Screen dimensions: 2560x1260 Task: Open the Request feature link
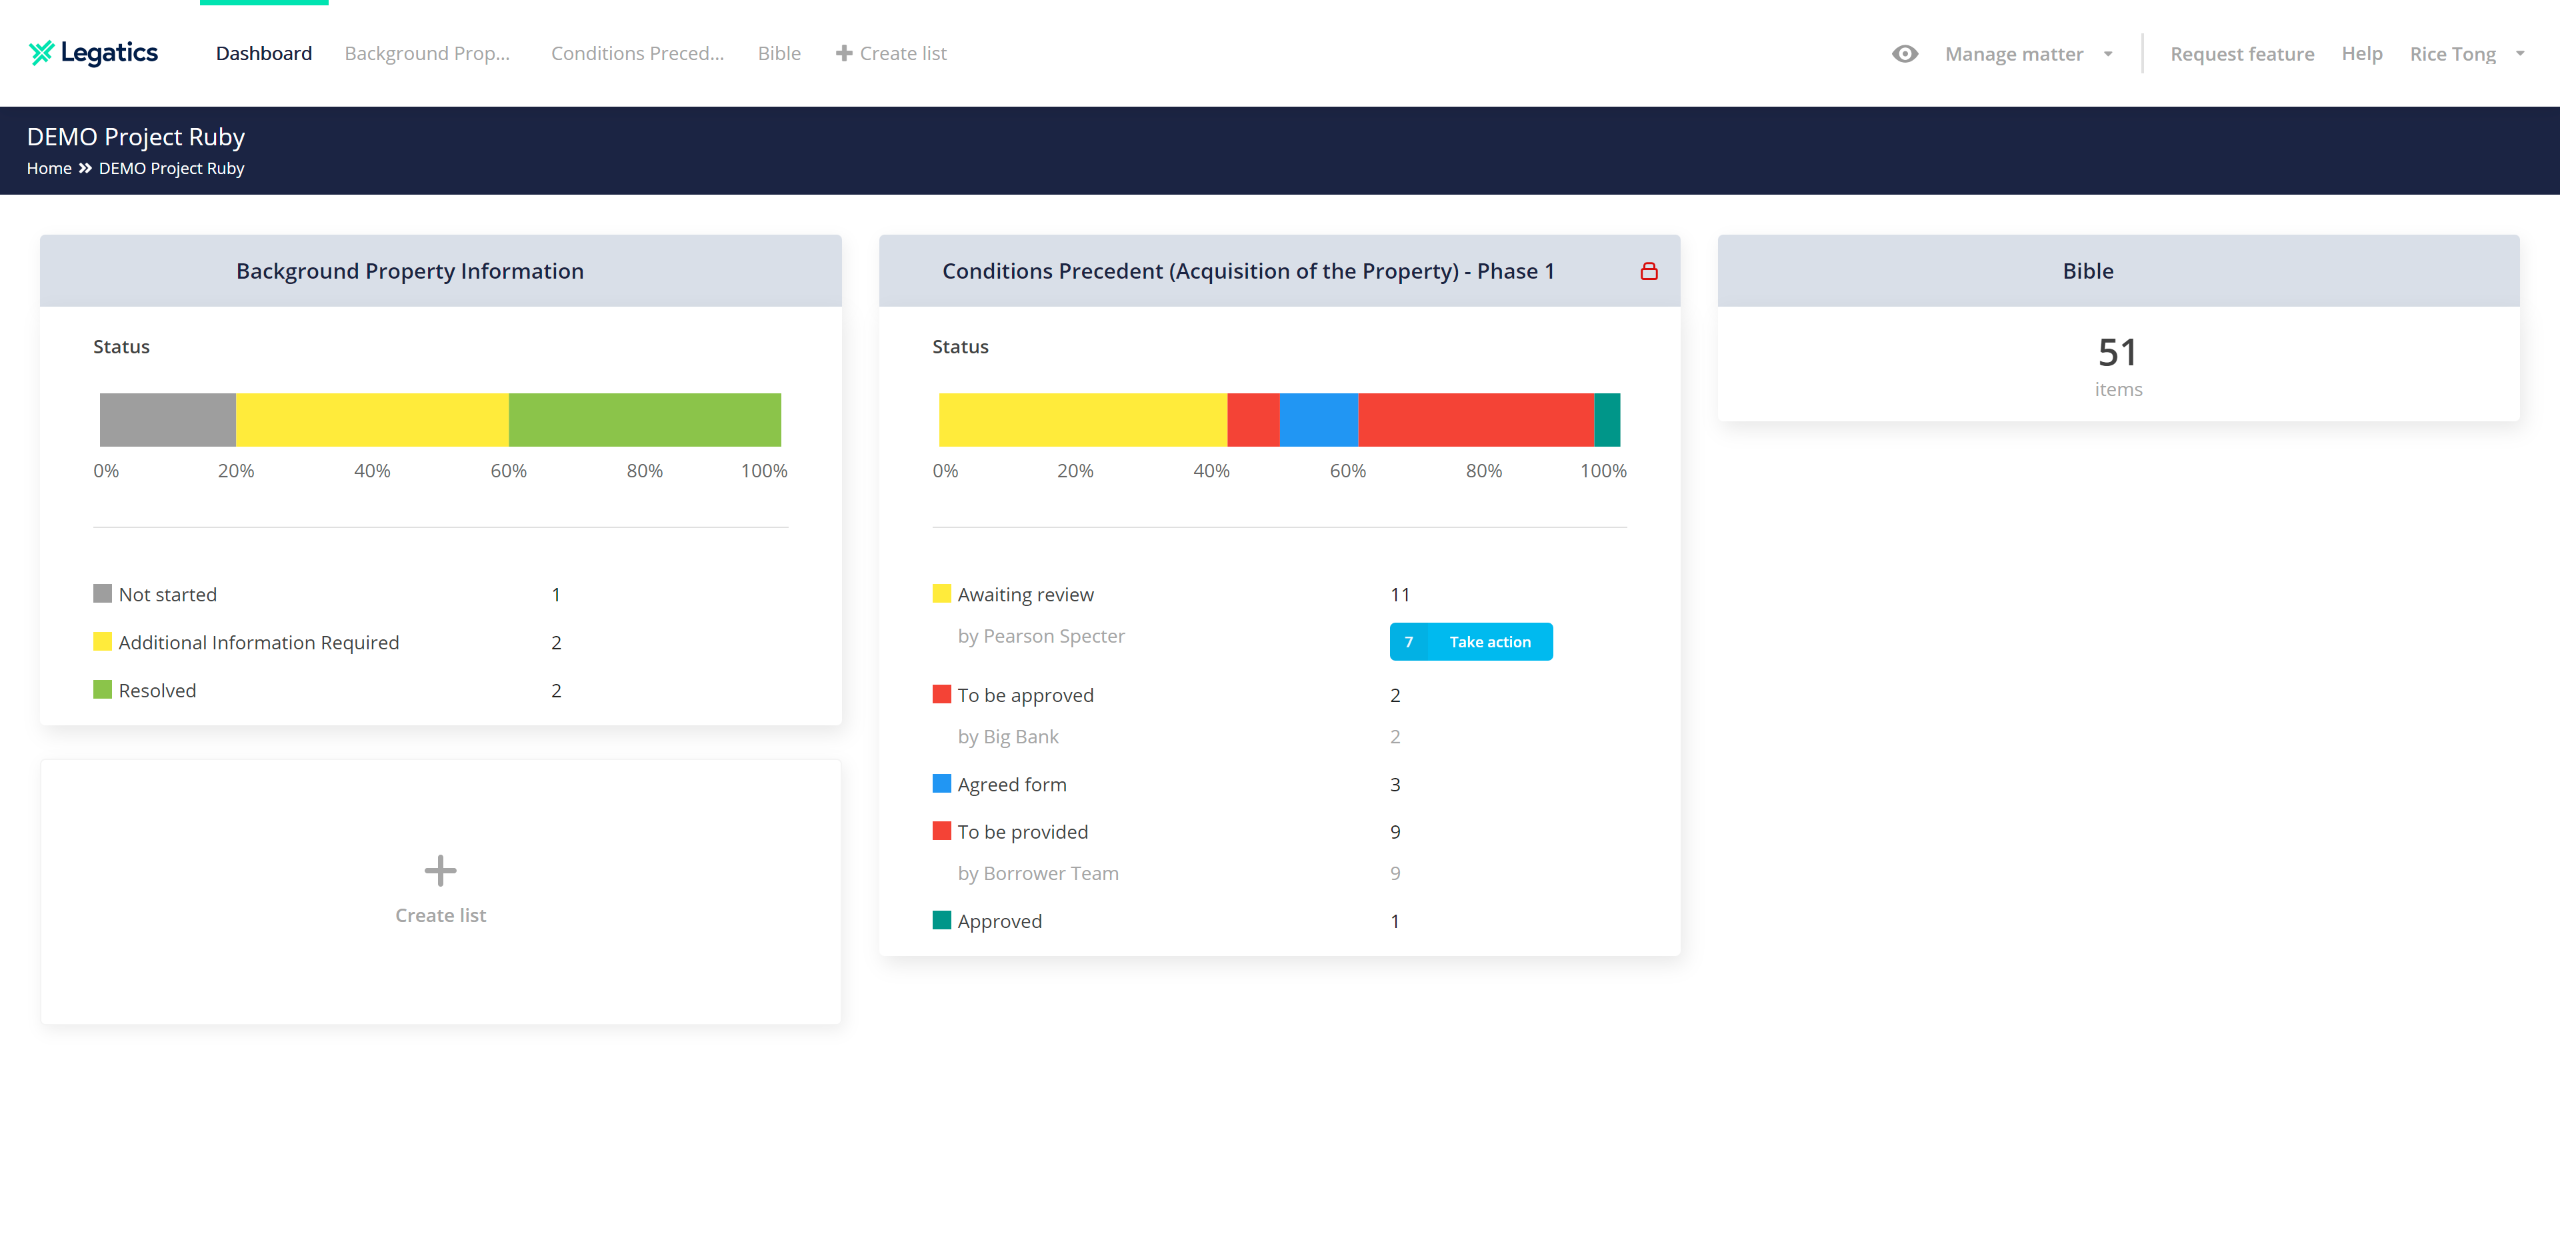2241,54
